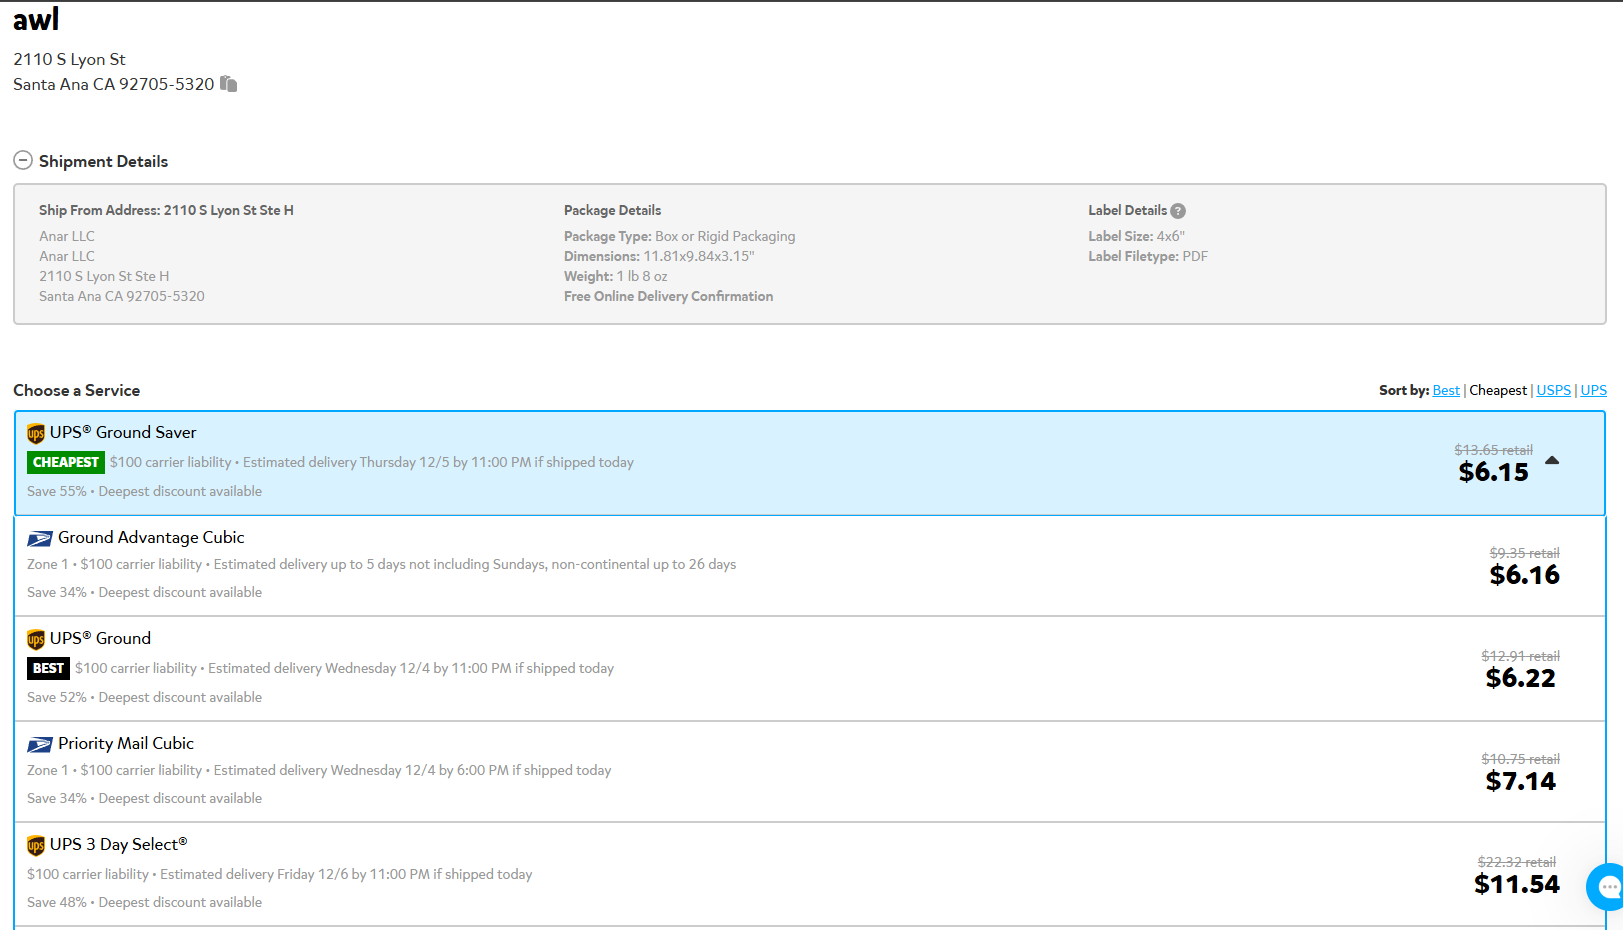Click the 'Label Size: 4x6' text
Image resolution: width=1623 pixels, height=930 pixels.
1136,236
